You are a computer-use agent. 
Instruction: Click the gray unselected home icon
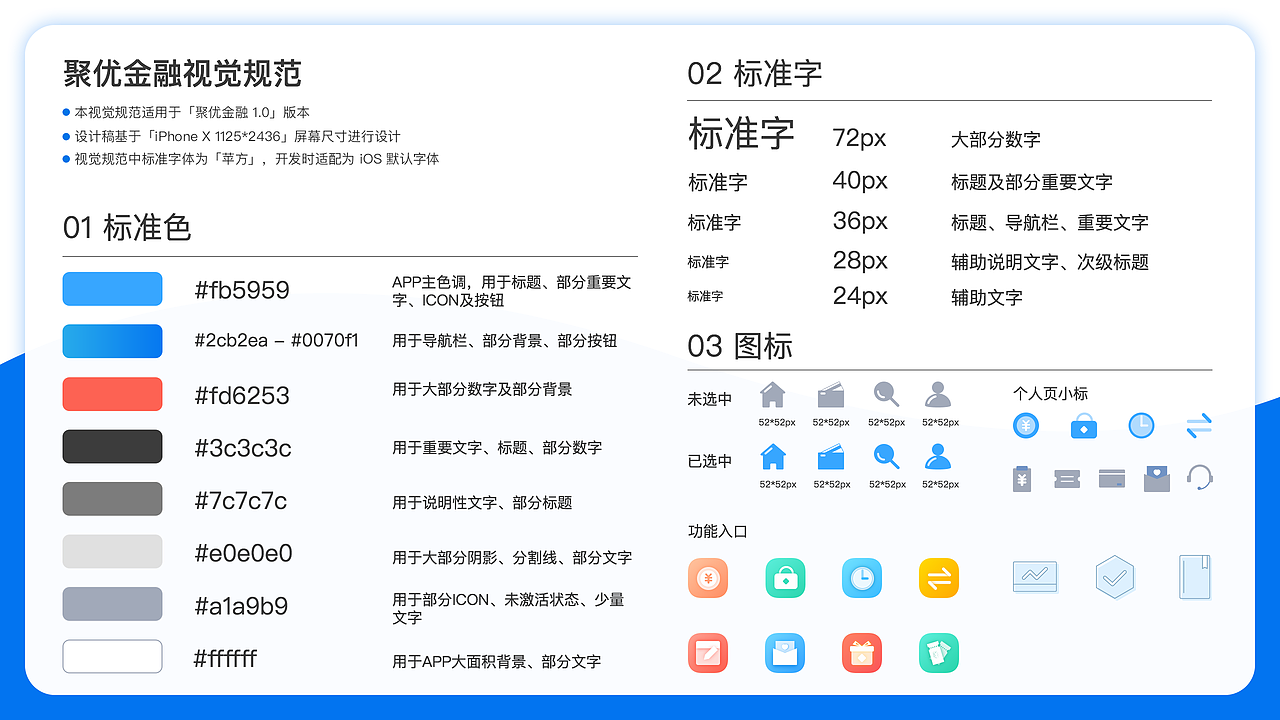773,394
